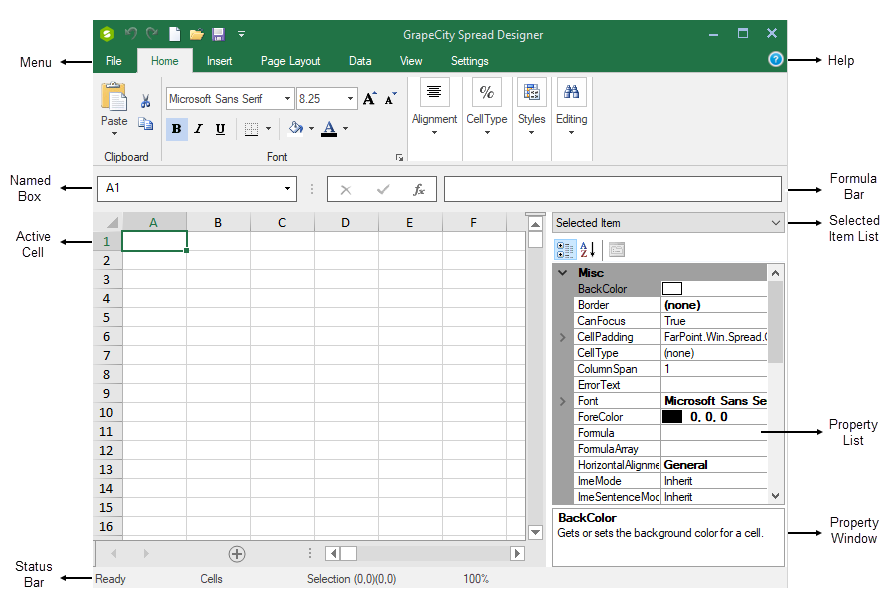This screenshot has height=608, width=896.
Task: Show properties in Categorized view
Action: point(565,250)
